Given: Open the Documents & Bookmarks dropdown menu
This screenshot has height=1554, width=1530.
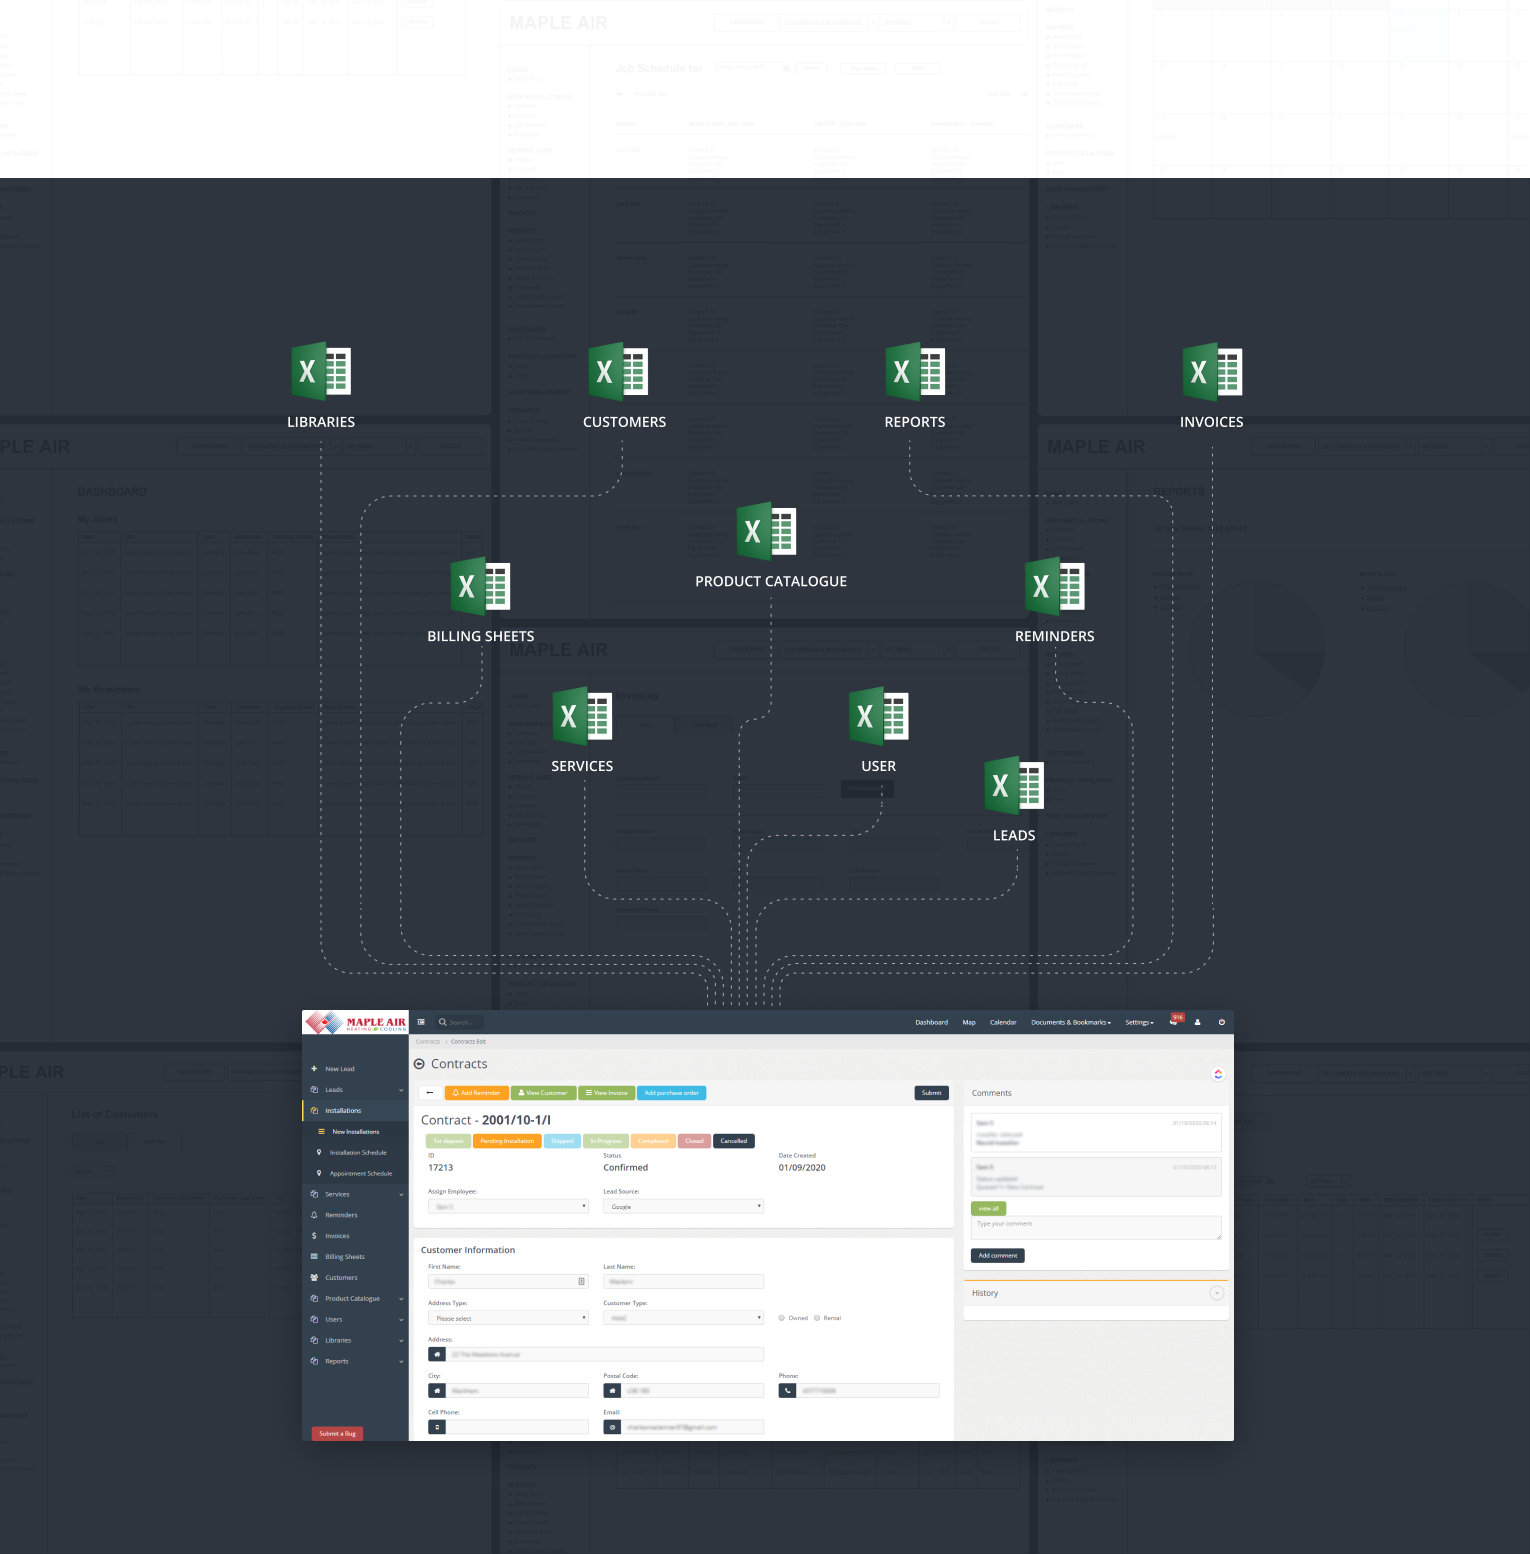Looking at the screenshot, I should coord(1071,1022).
